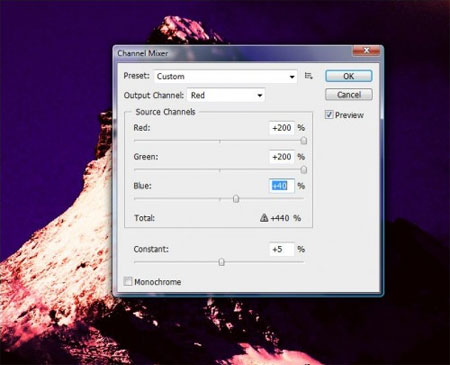
Task: Click the Preset: label
Action: point(136,76)
